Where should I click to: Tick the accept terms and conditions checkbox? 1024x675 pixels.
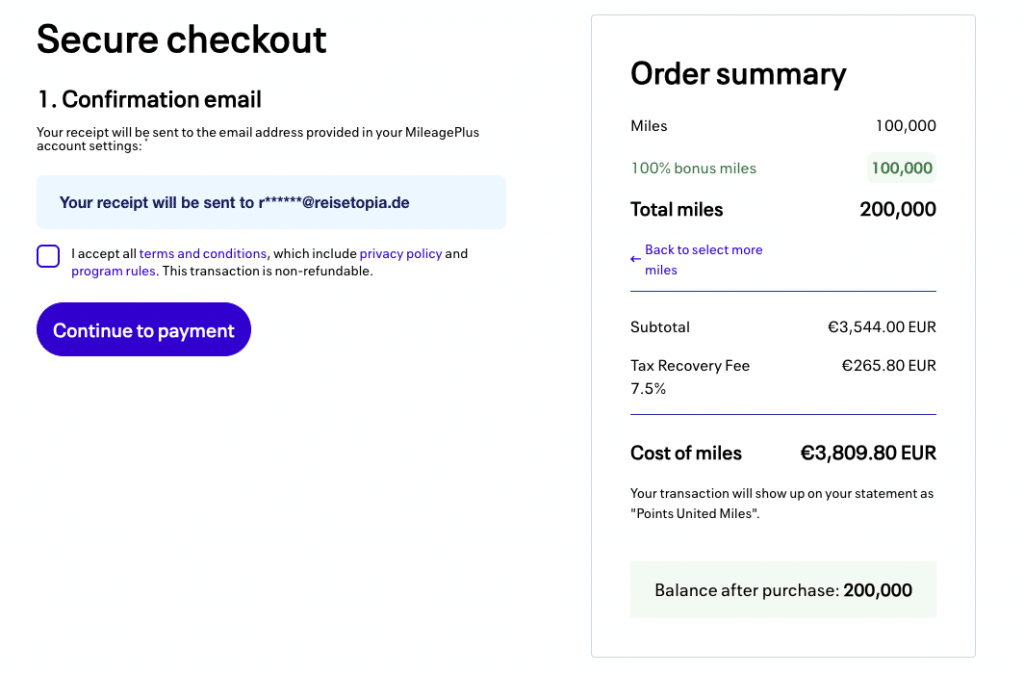48,256
